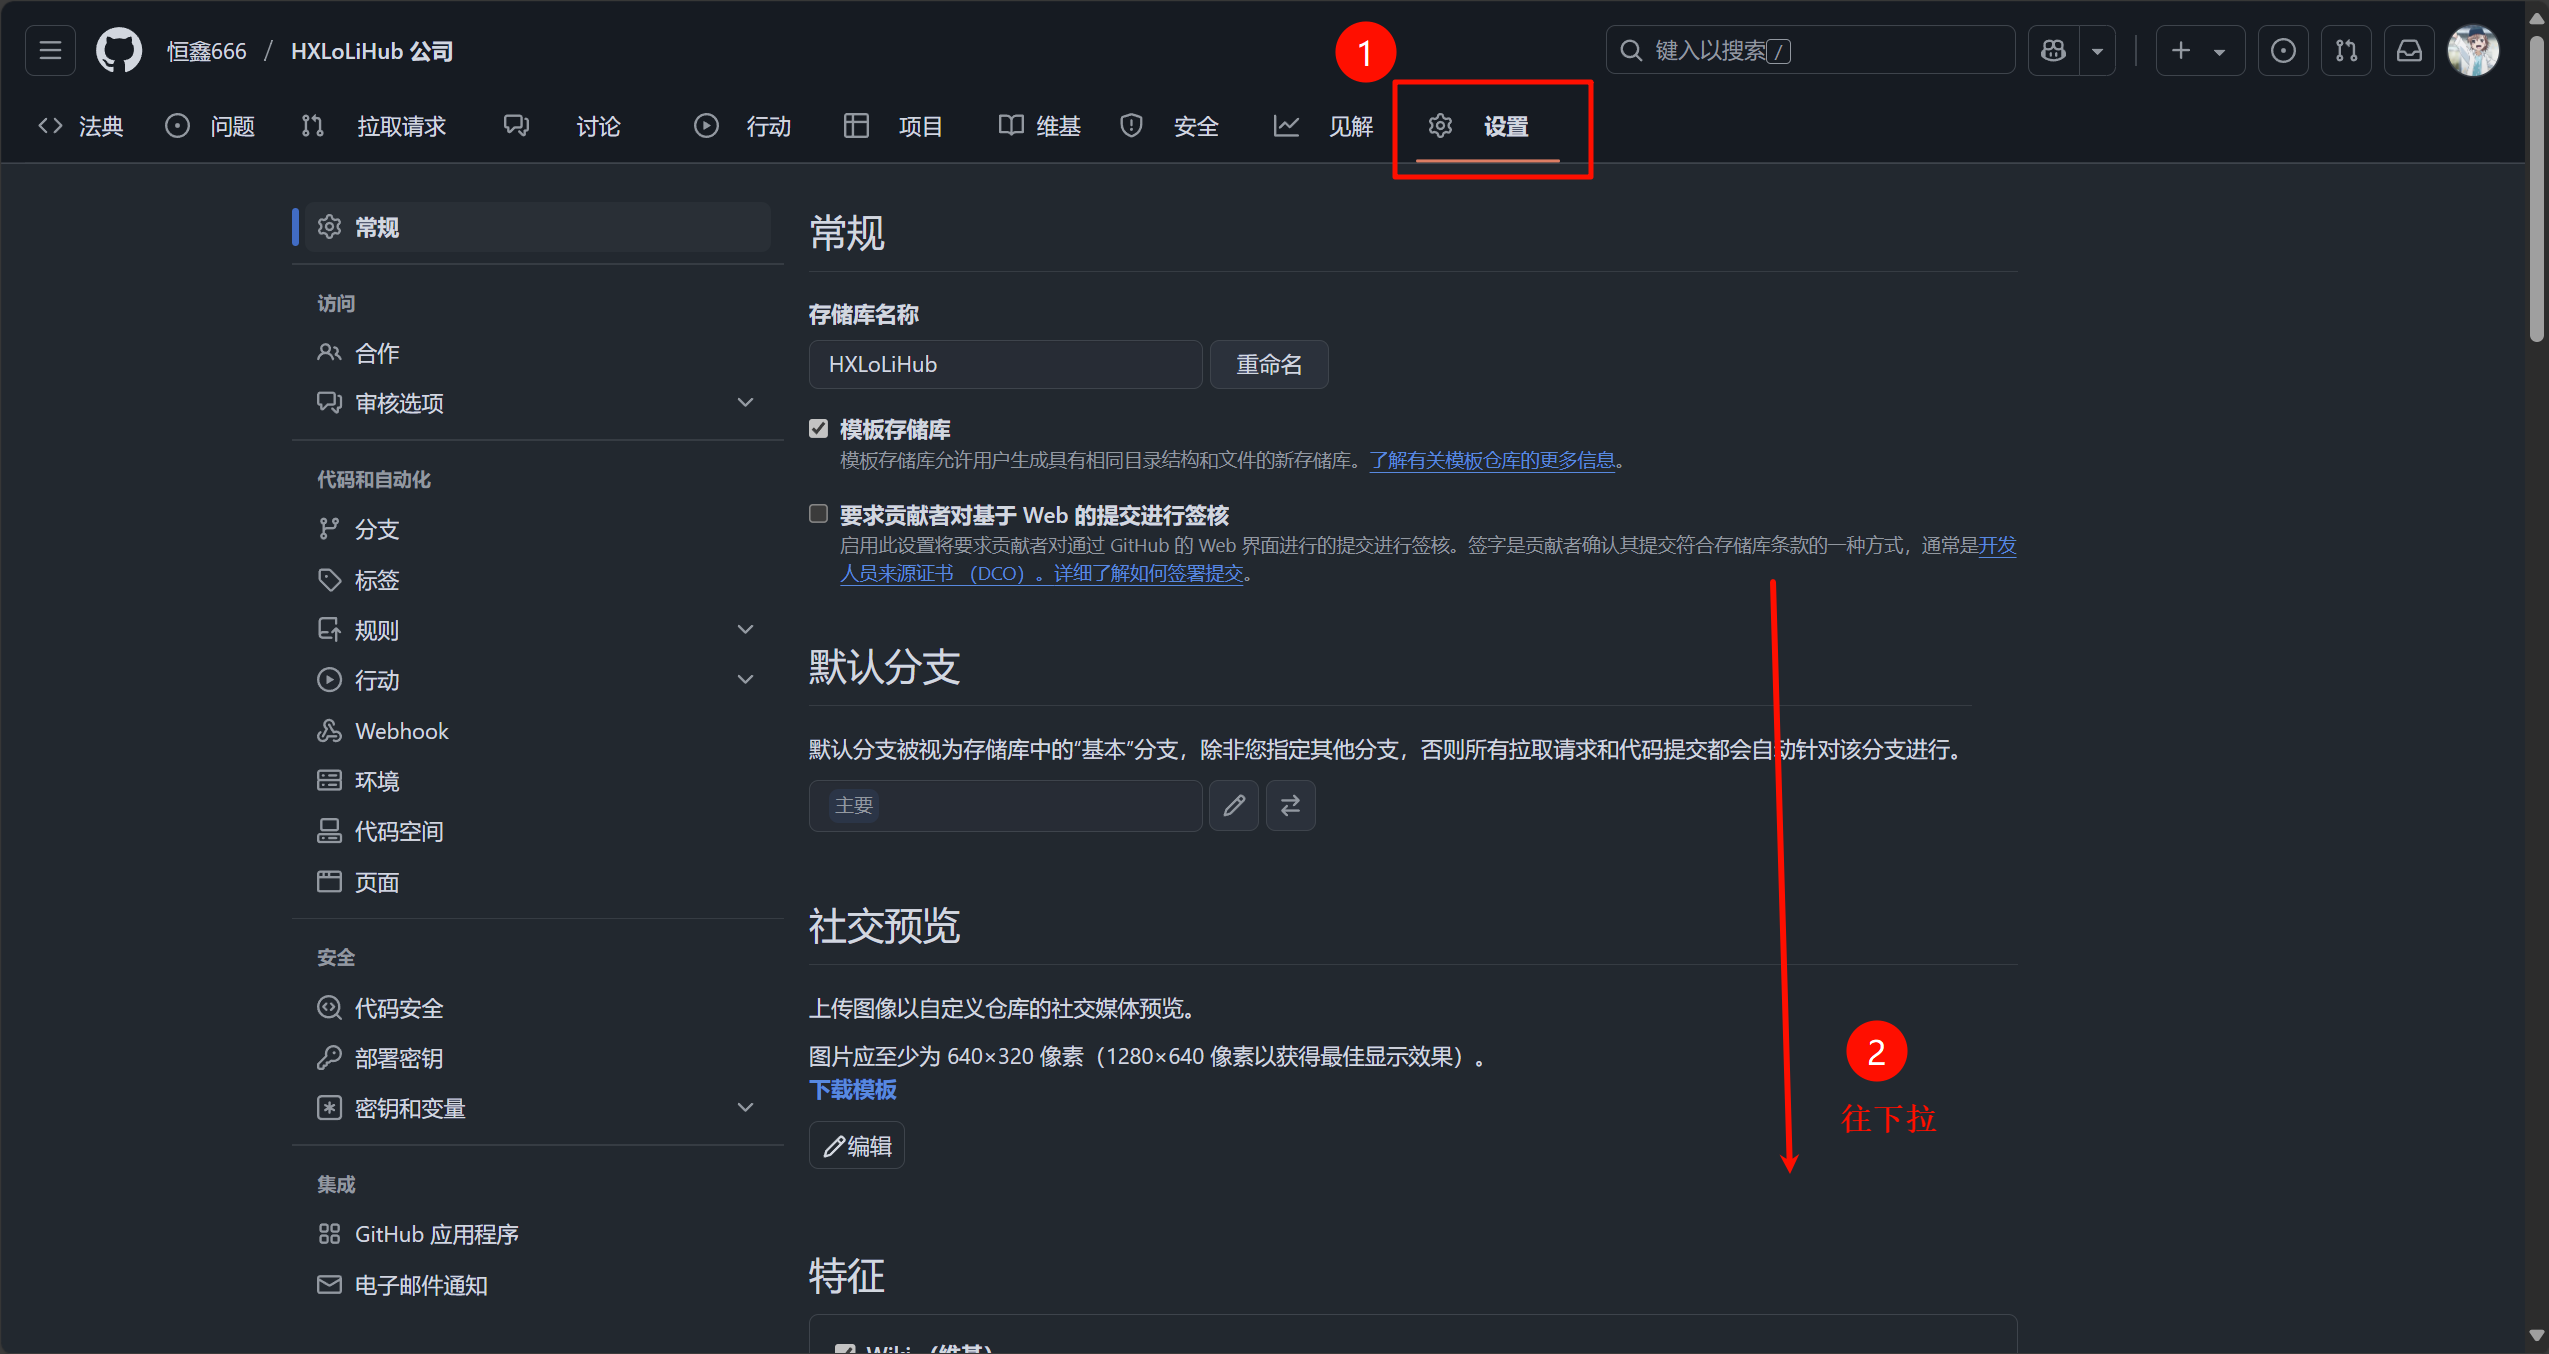Click the HXLoLiHub repository name link
The height and width of the screenshot is (1354, 2549).
tap(371, 51)
